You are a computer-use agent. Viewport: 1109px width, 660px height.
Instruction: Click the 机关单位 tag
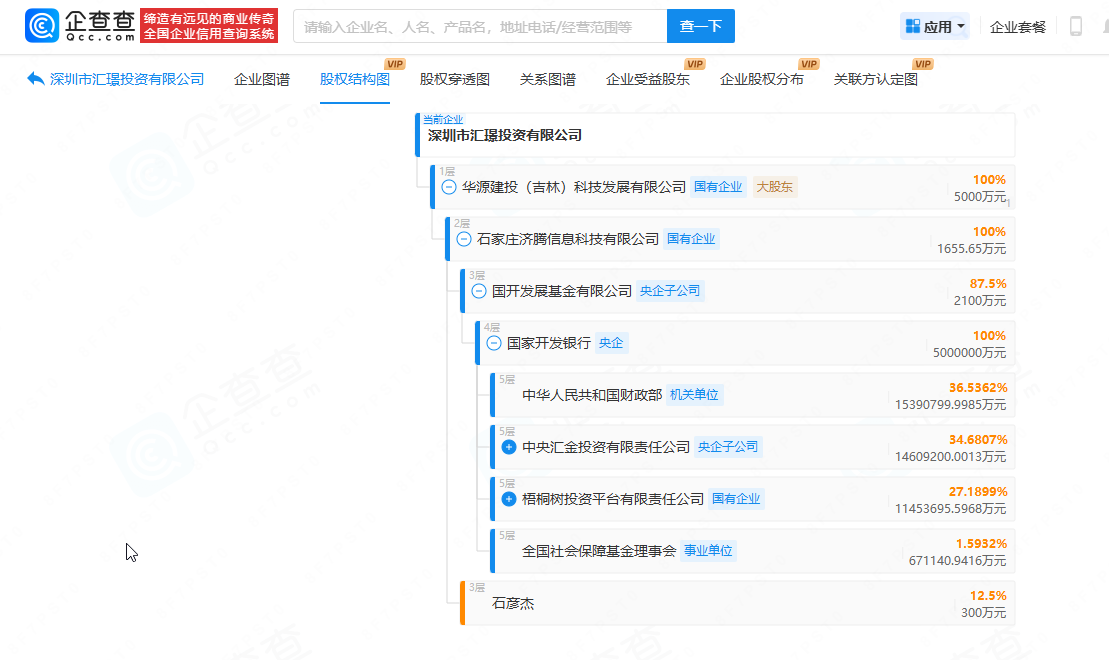(694, 395)
